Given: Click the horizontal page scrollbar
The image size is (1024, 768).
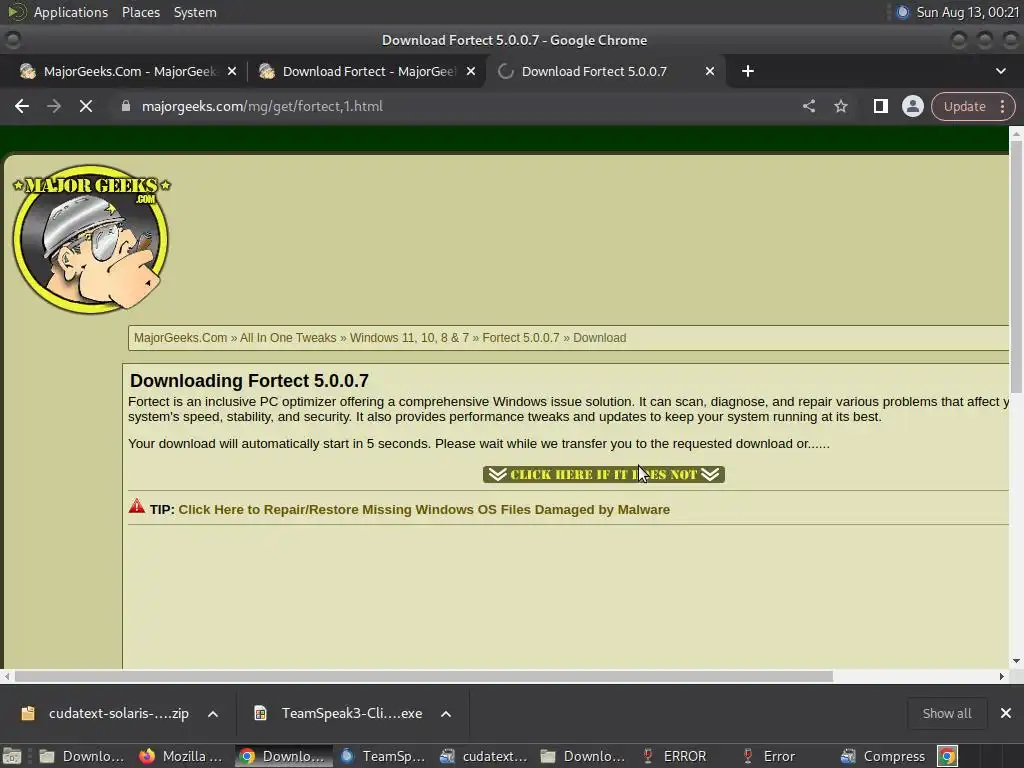Looking at the screenshot, I should (x=423, y=677).
